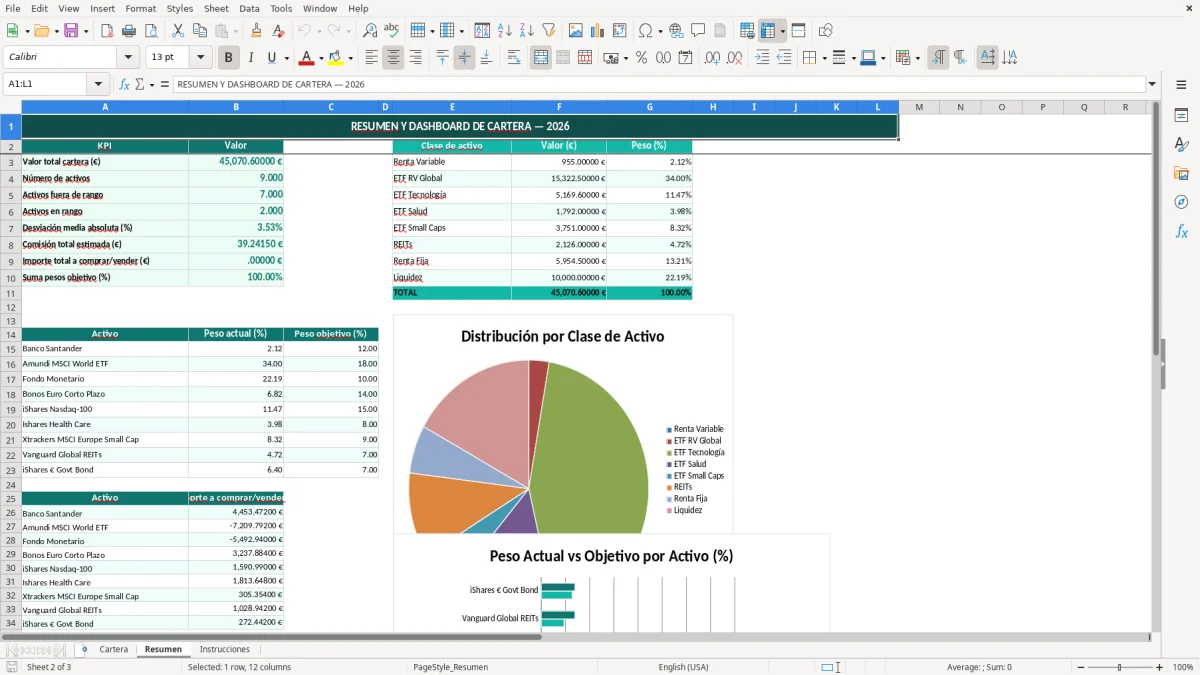
Task: Expand the Name Box dropdown
Action: click(x=98, y=84)
